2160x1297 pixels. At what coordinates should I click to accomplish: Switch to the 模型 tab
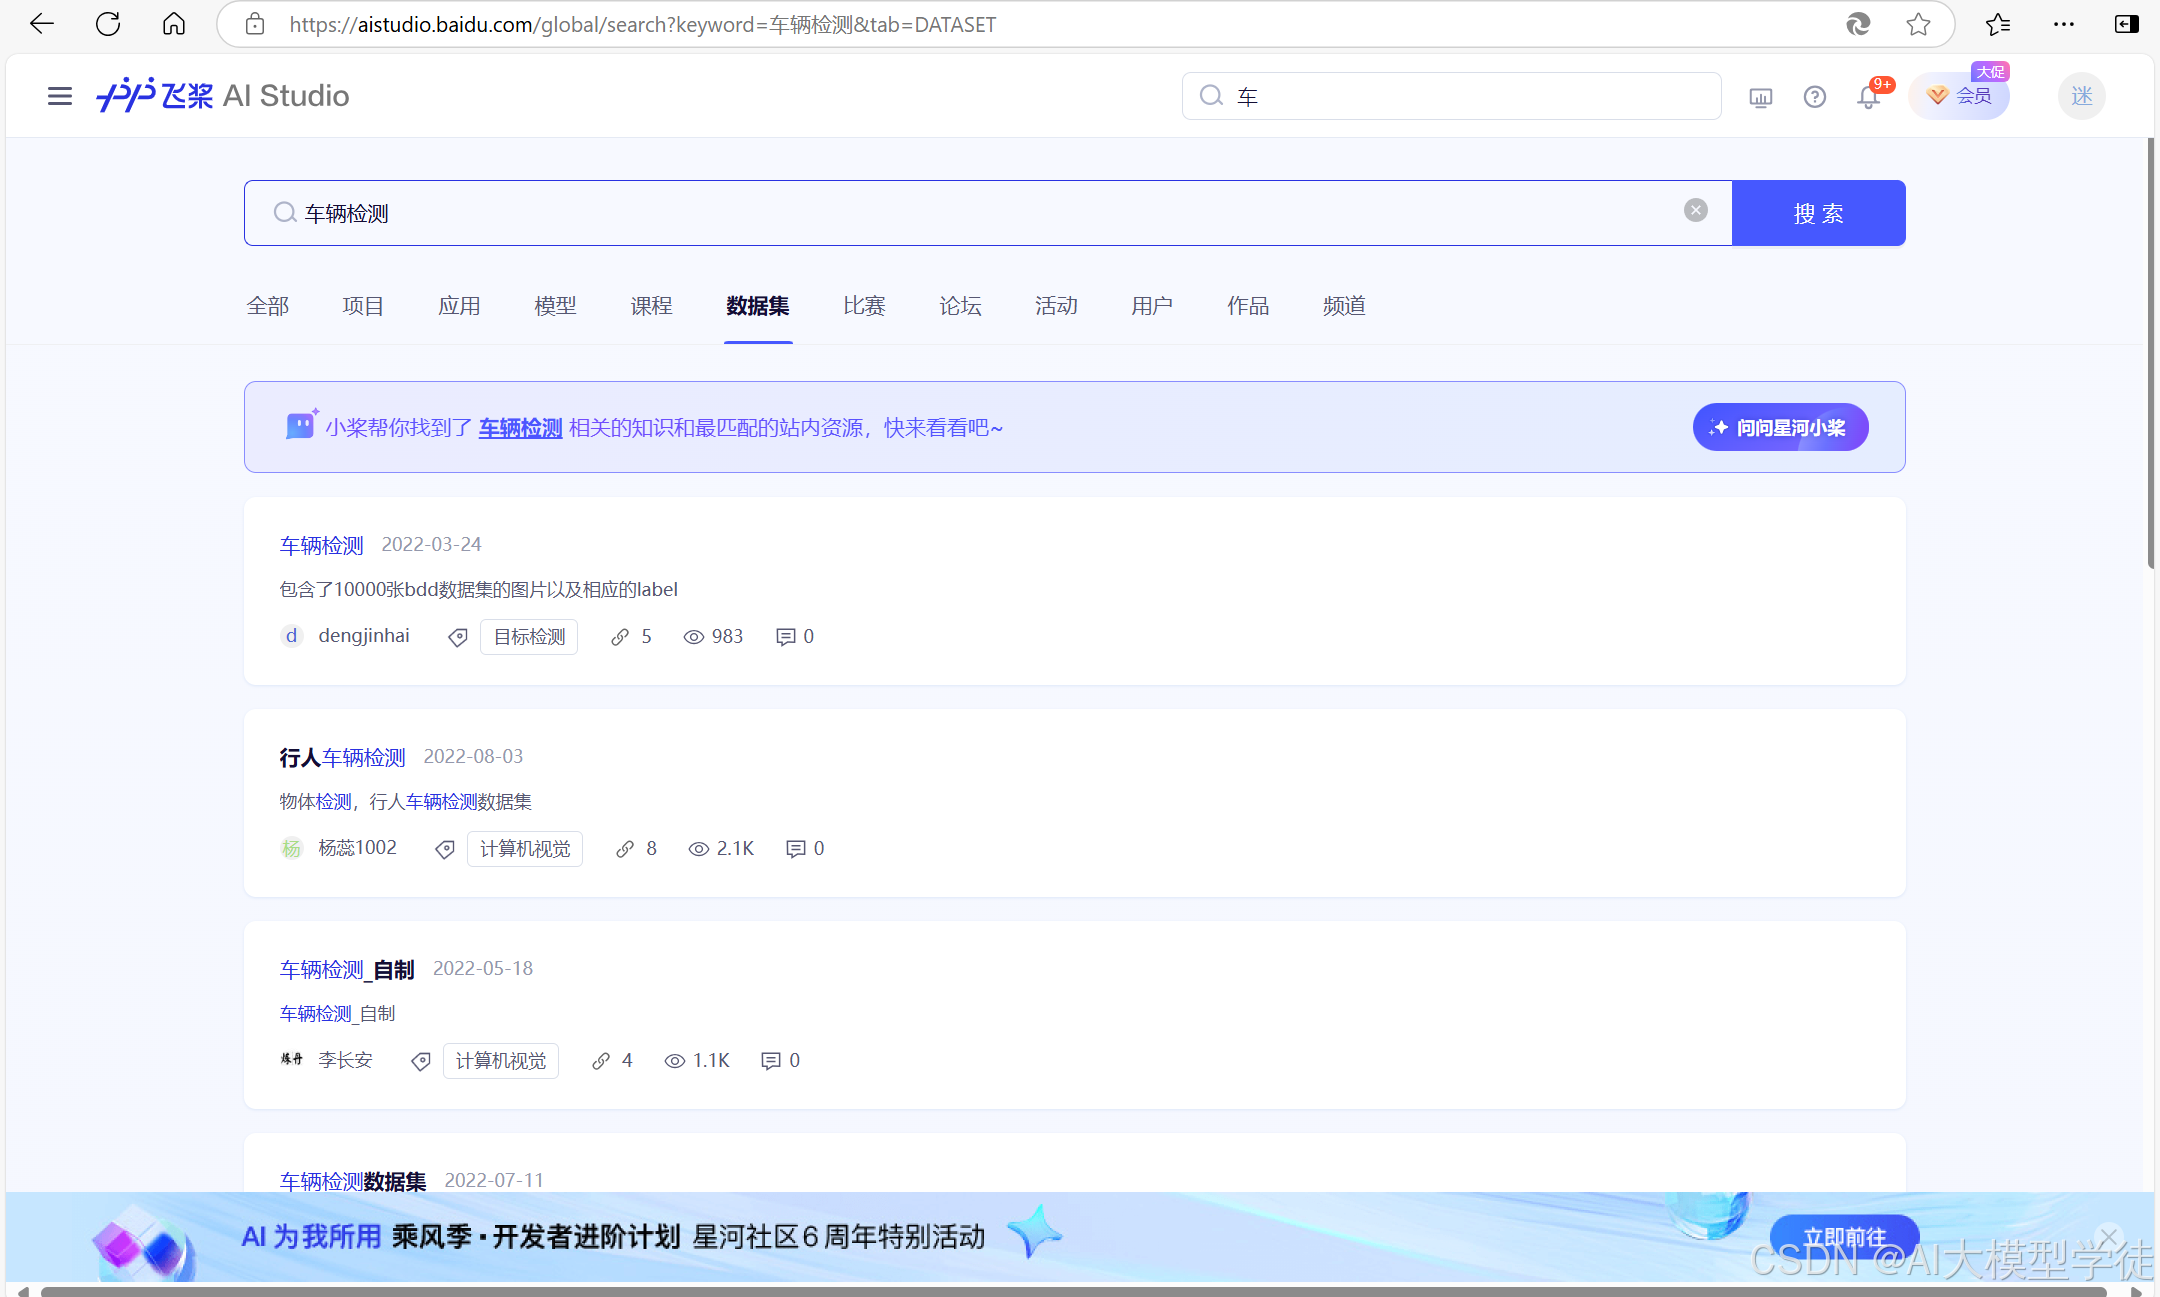pos(555,306)
